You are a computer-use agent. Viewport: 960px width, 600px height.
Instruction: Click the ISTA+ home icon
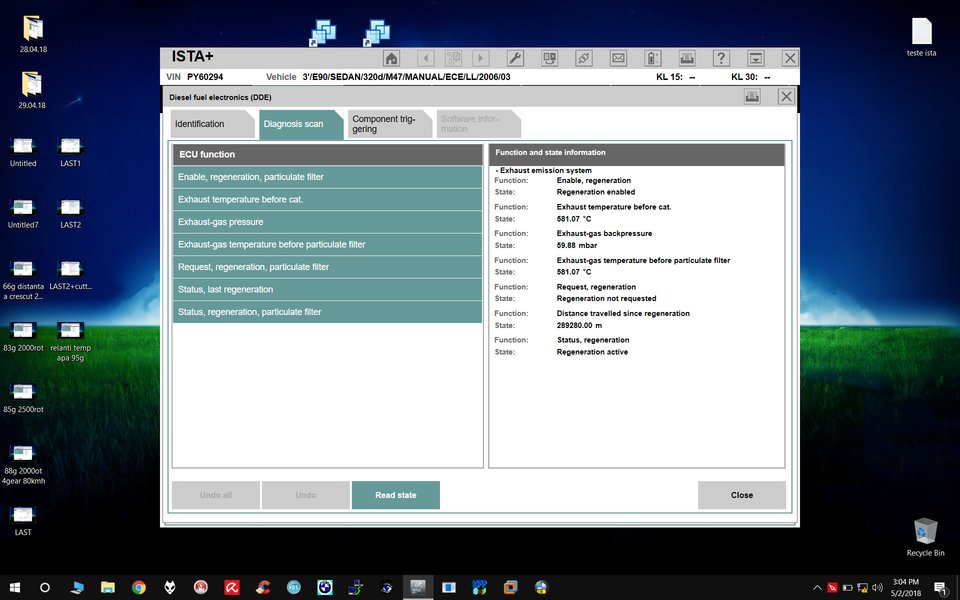click(391, 58)
